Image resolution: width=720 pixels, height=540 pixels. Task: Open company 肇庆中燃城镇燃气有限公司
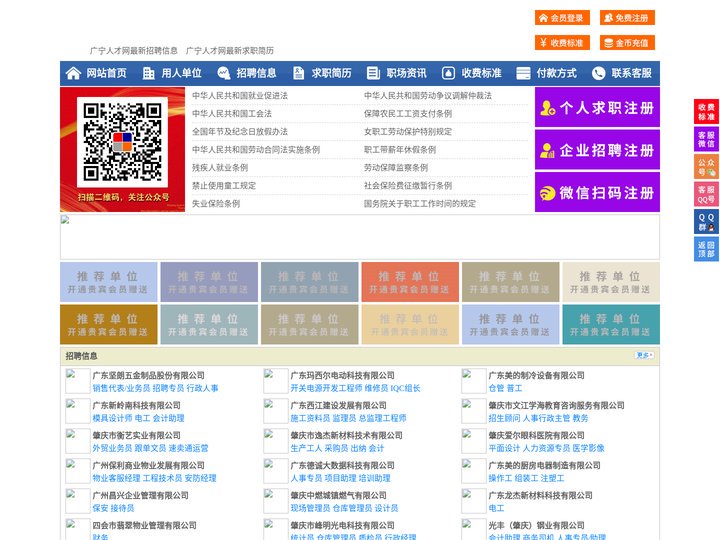(x=338, y=495)
